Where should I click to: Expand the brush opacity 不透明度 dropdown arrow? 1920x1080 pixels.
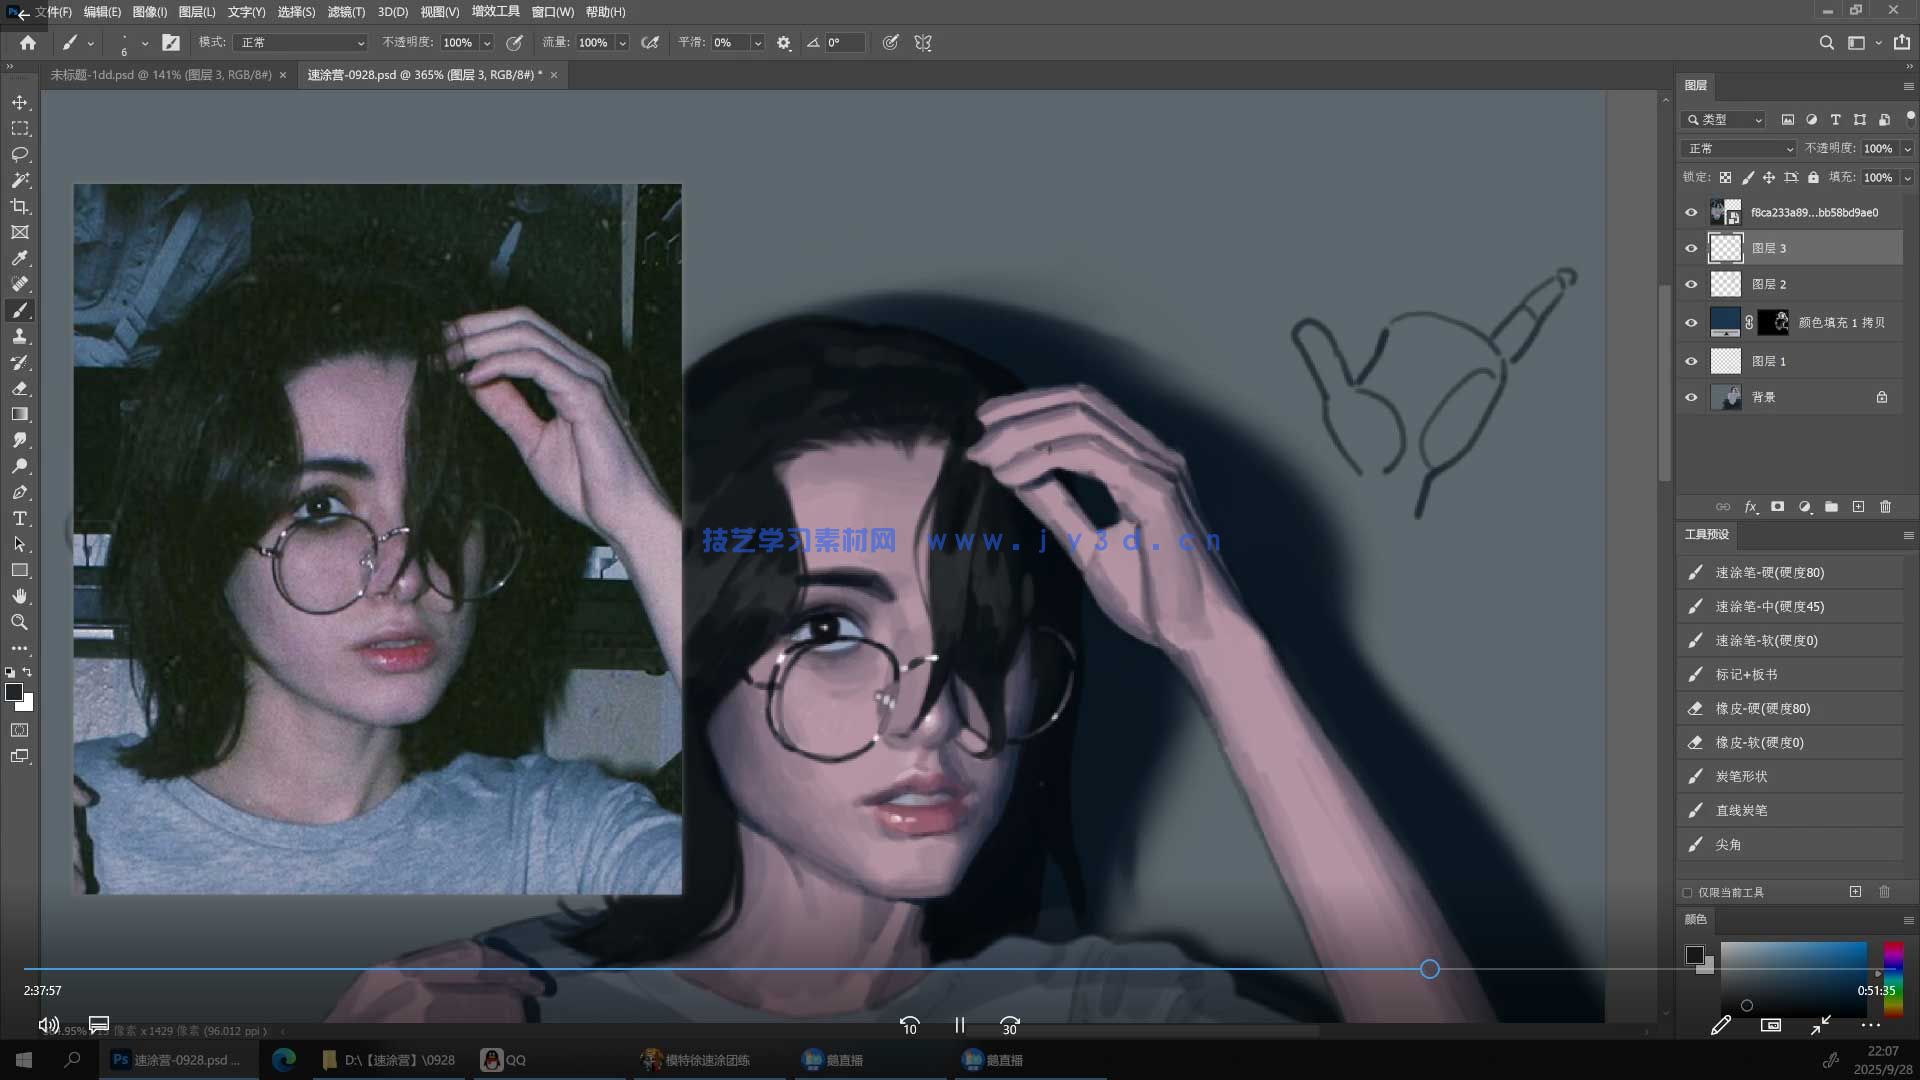click(487, 43)
